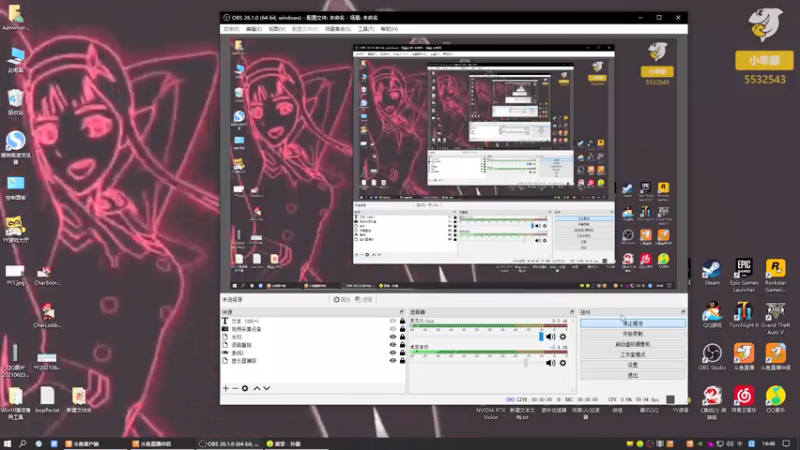Open QQ音乐 desktop icon

(776, 399)
